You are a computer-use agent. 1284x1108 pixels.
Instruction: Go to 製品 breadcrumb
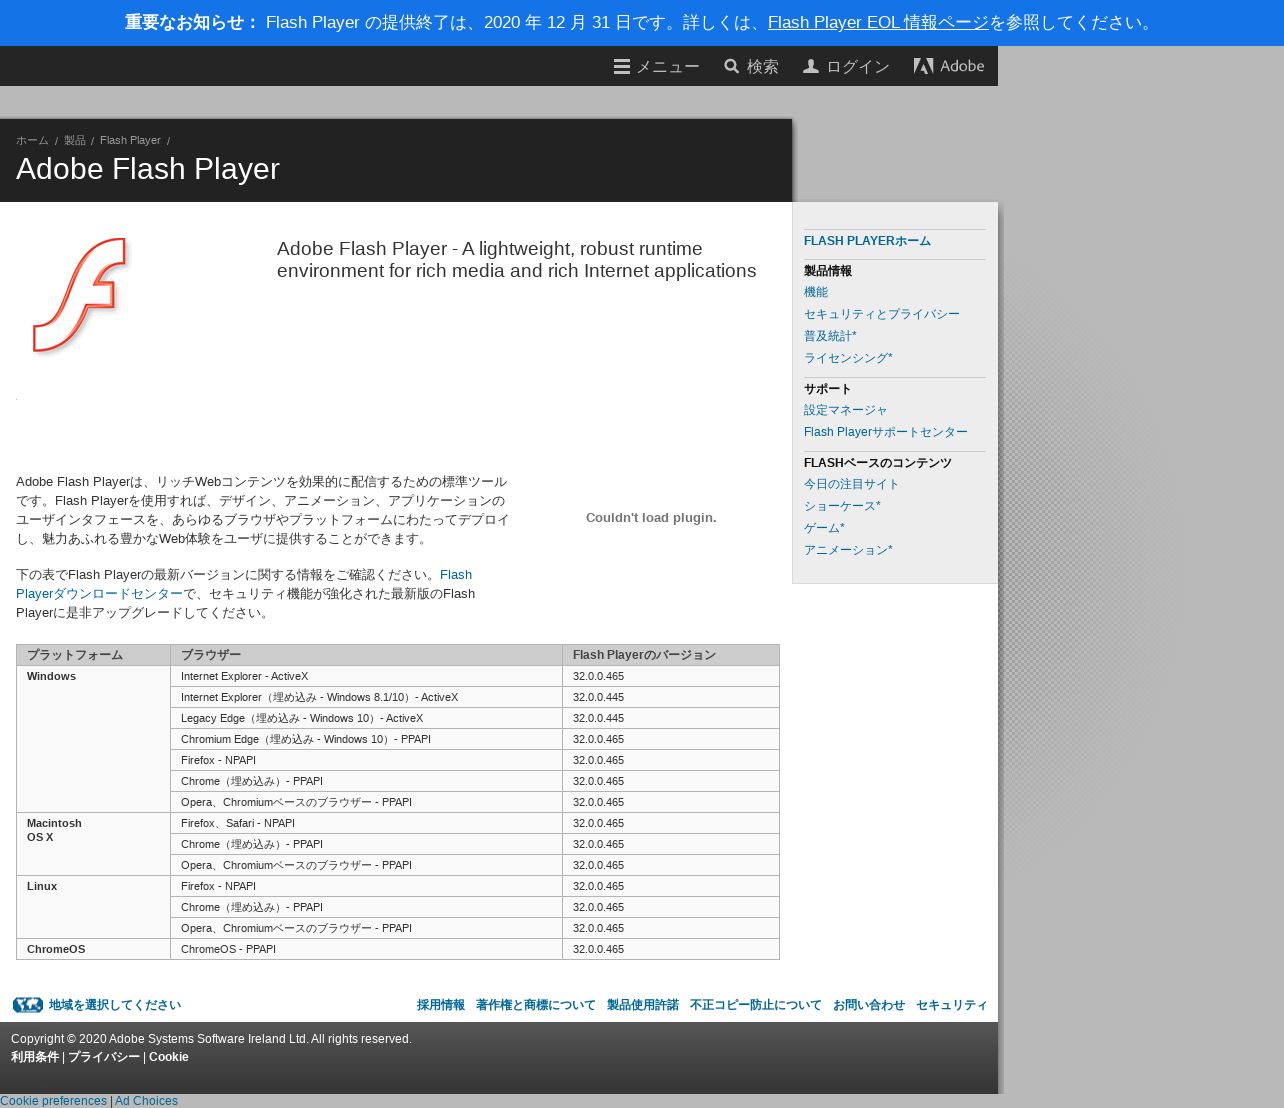[75, 141]
